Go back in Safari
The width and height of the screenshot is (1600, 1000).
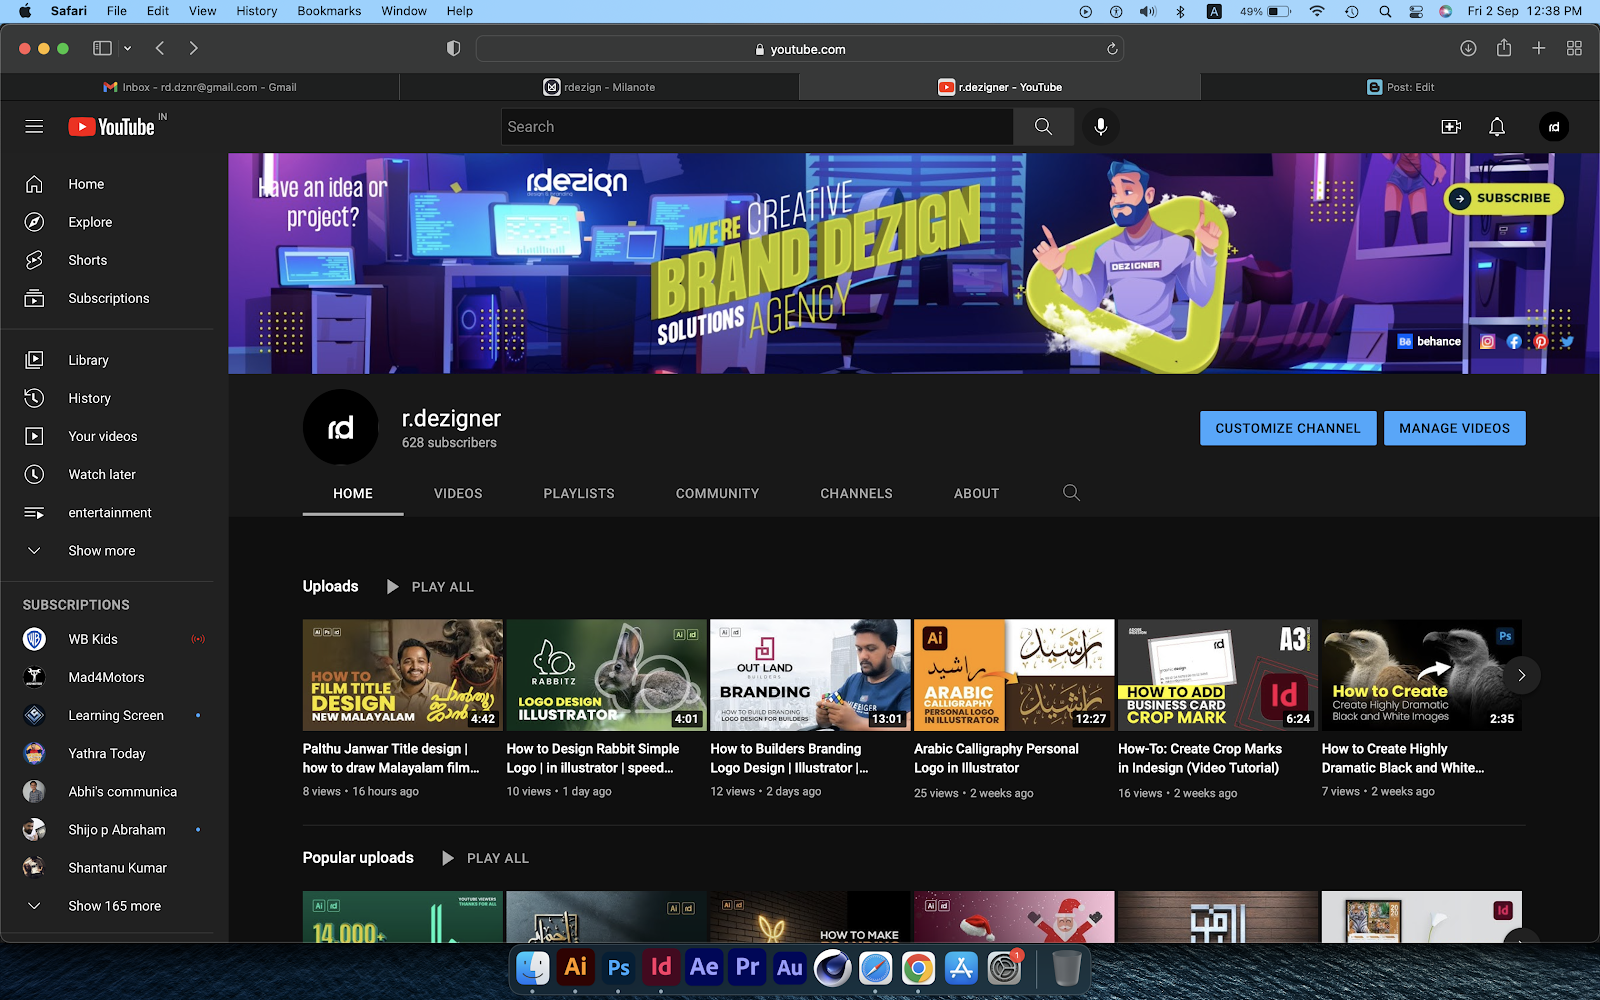pyautogui.click(x=160, y=48)
